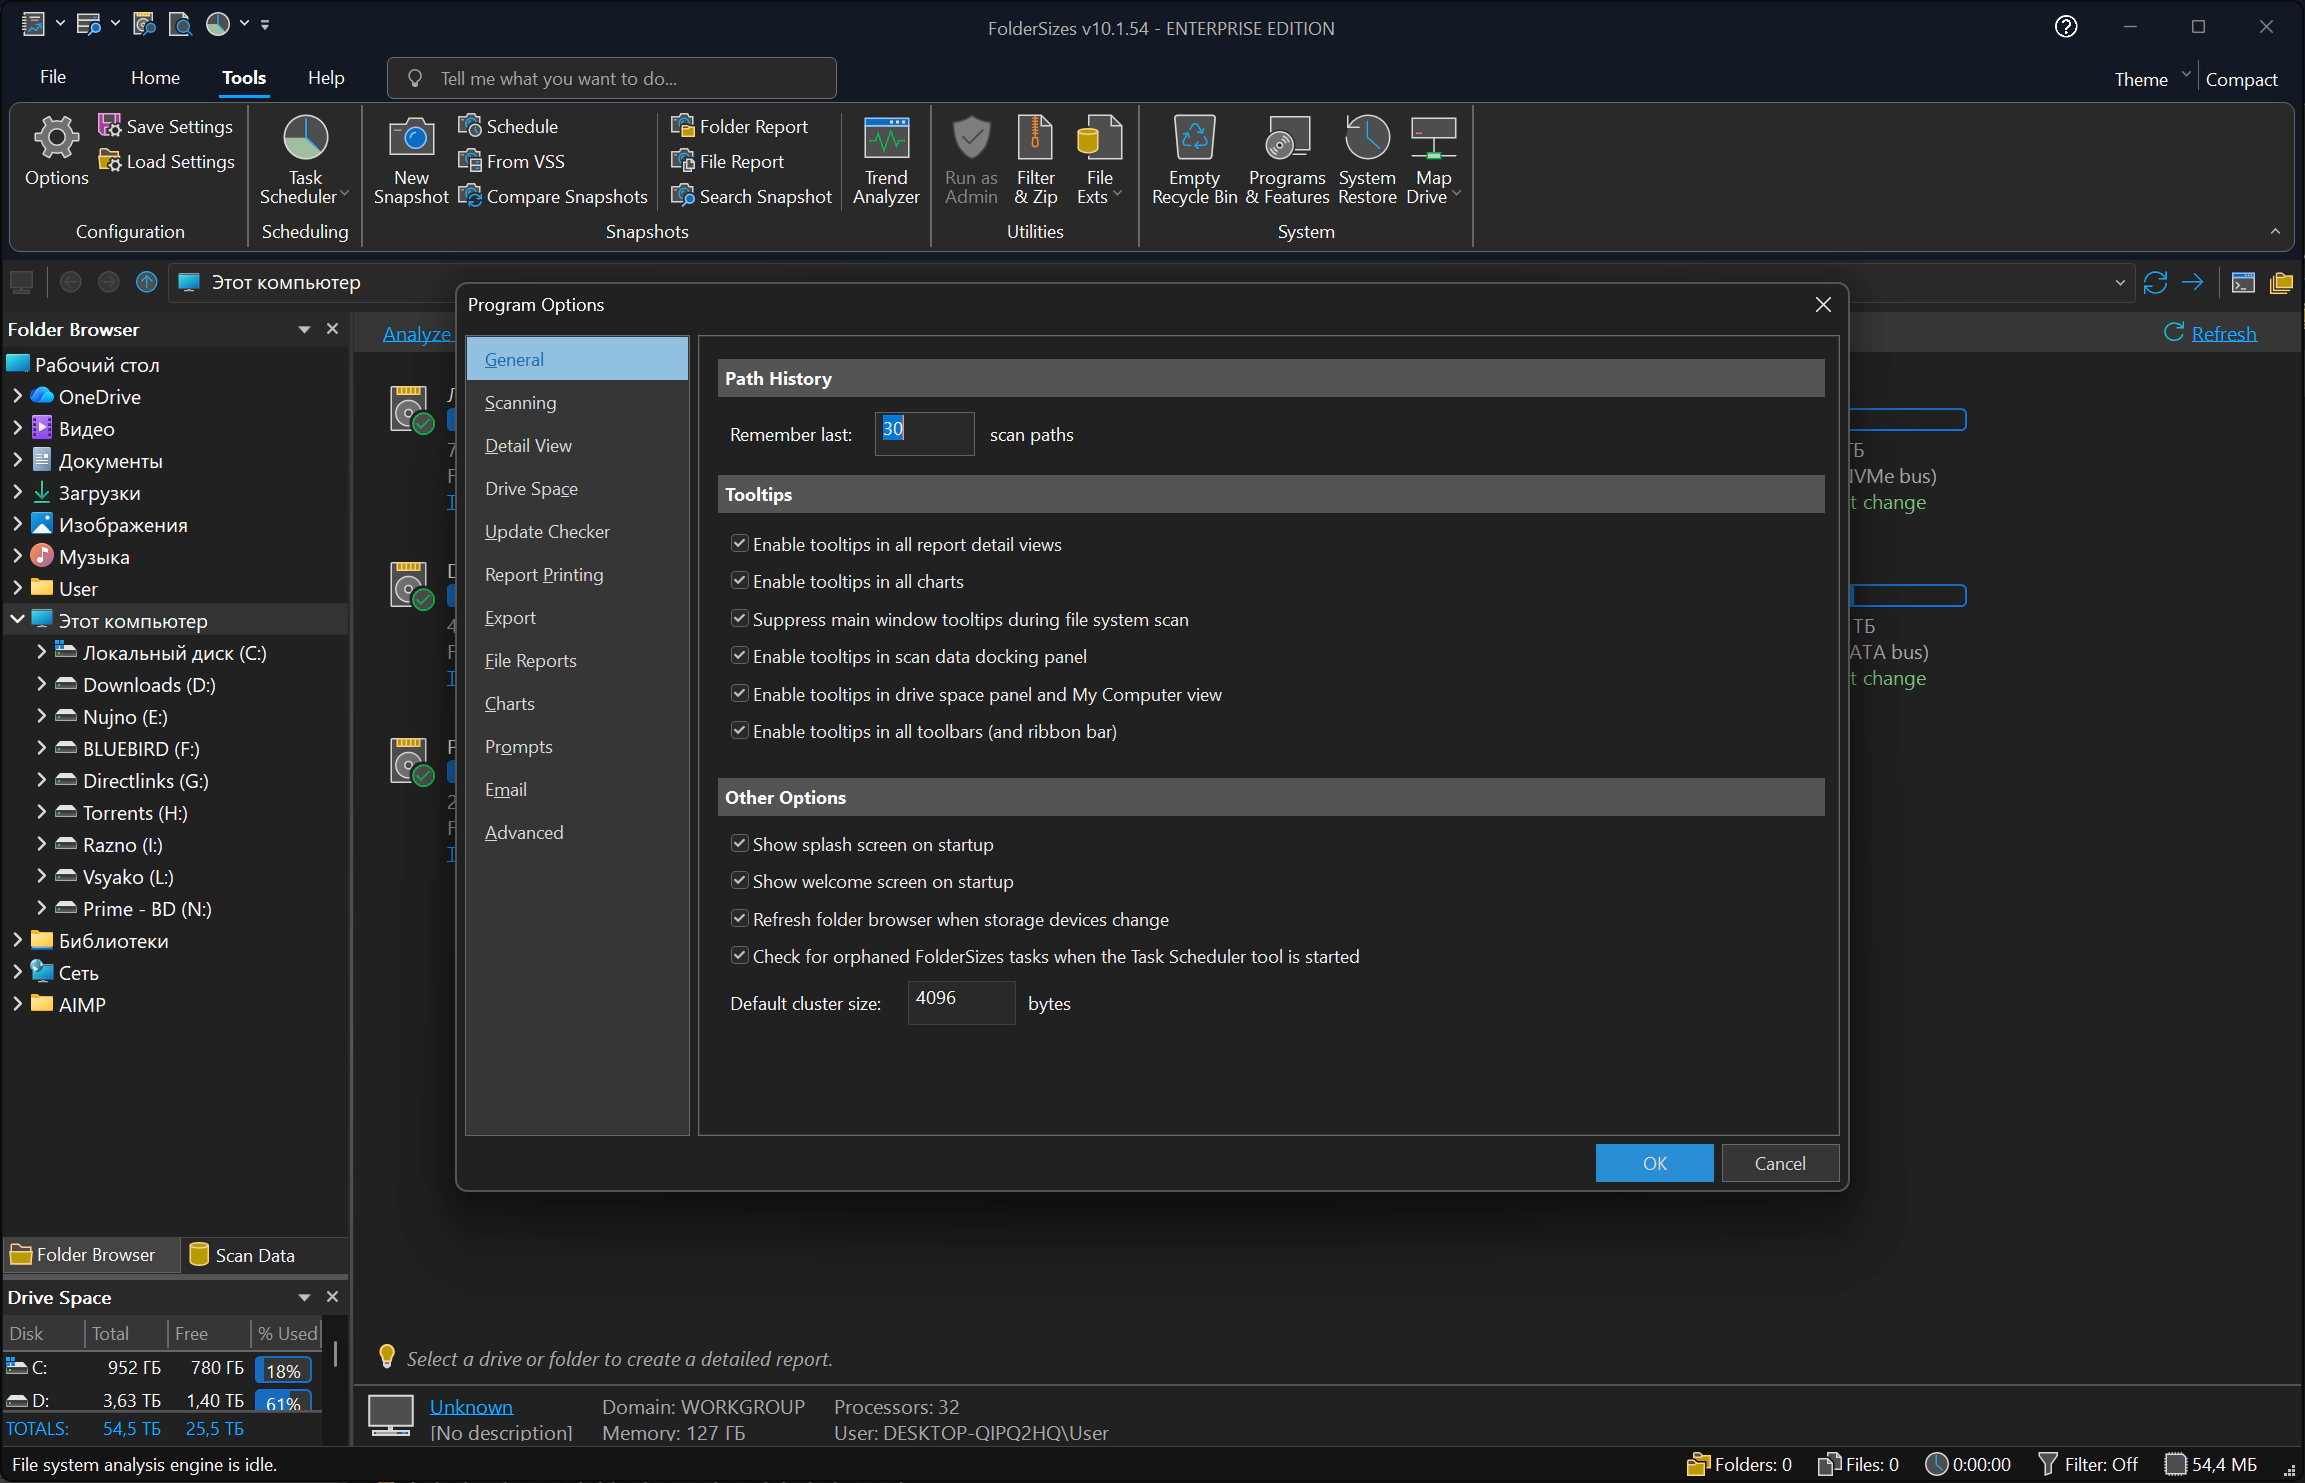Viewport: 2305px width, 1483px height.
Task: Click the help question mark icon
Action: click(2066, 27)
